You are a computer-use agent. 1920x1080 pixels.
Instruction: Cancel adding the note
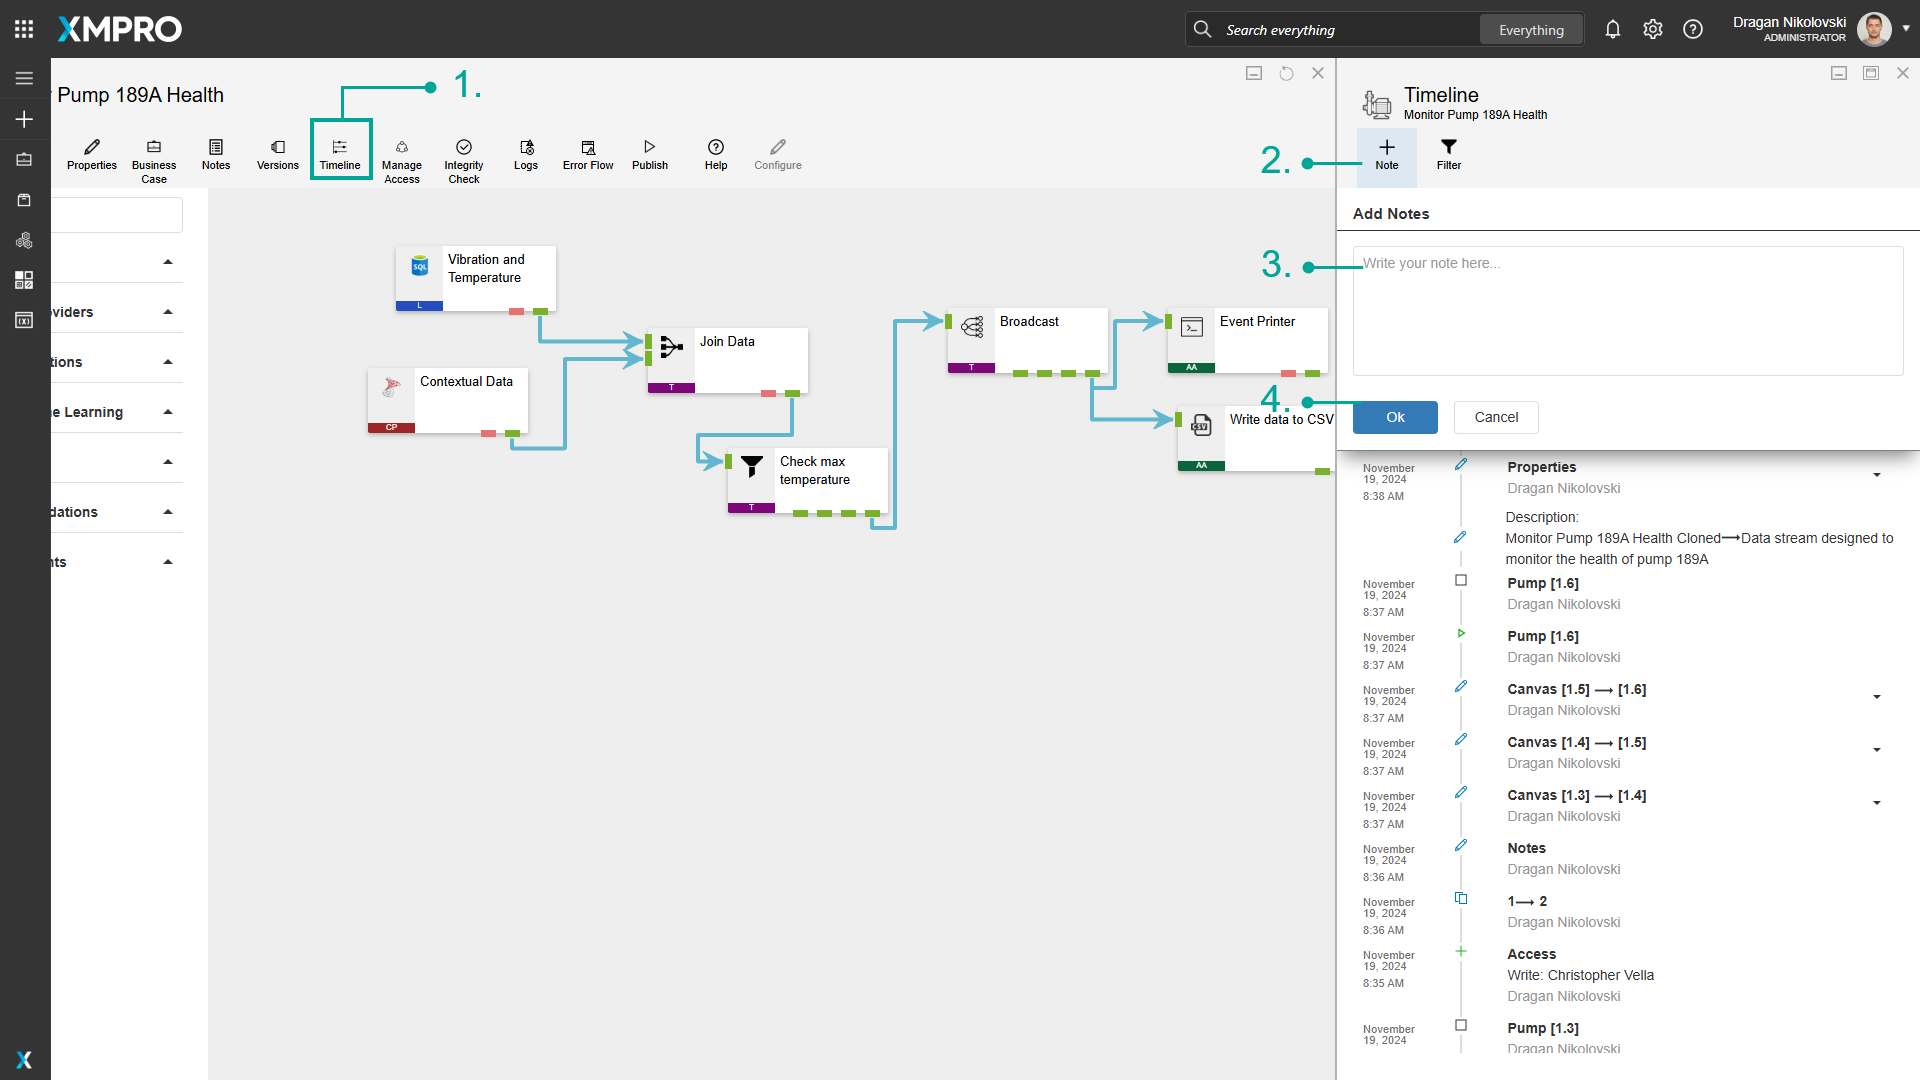1495,418
